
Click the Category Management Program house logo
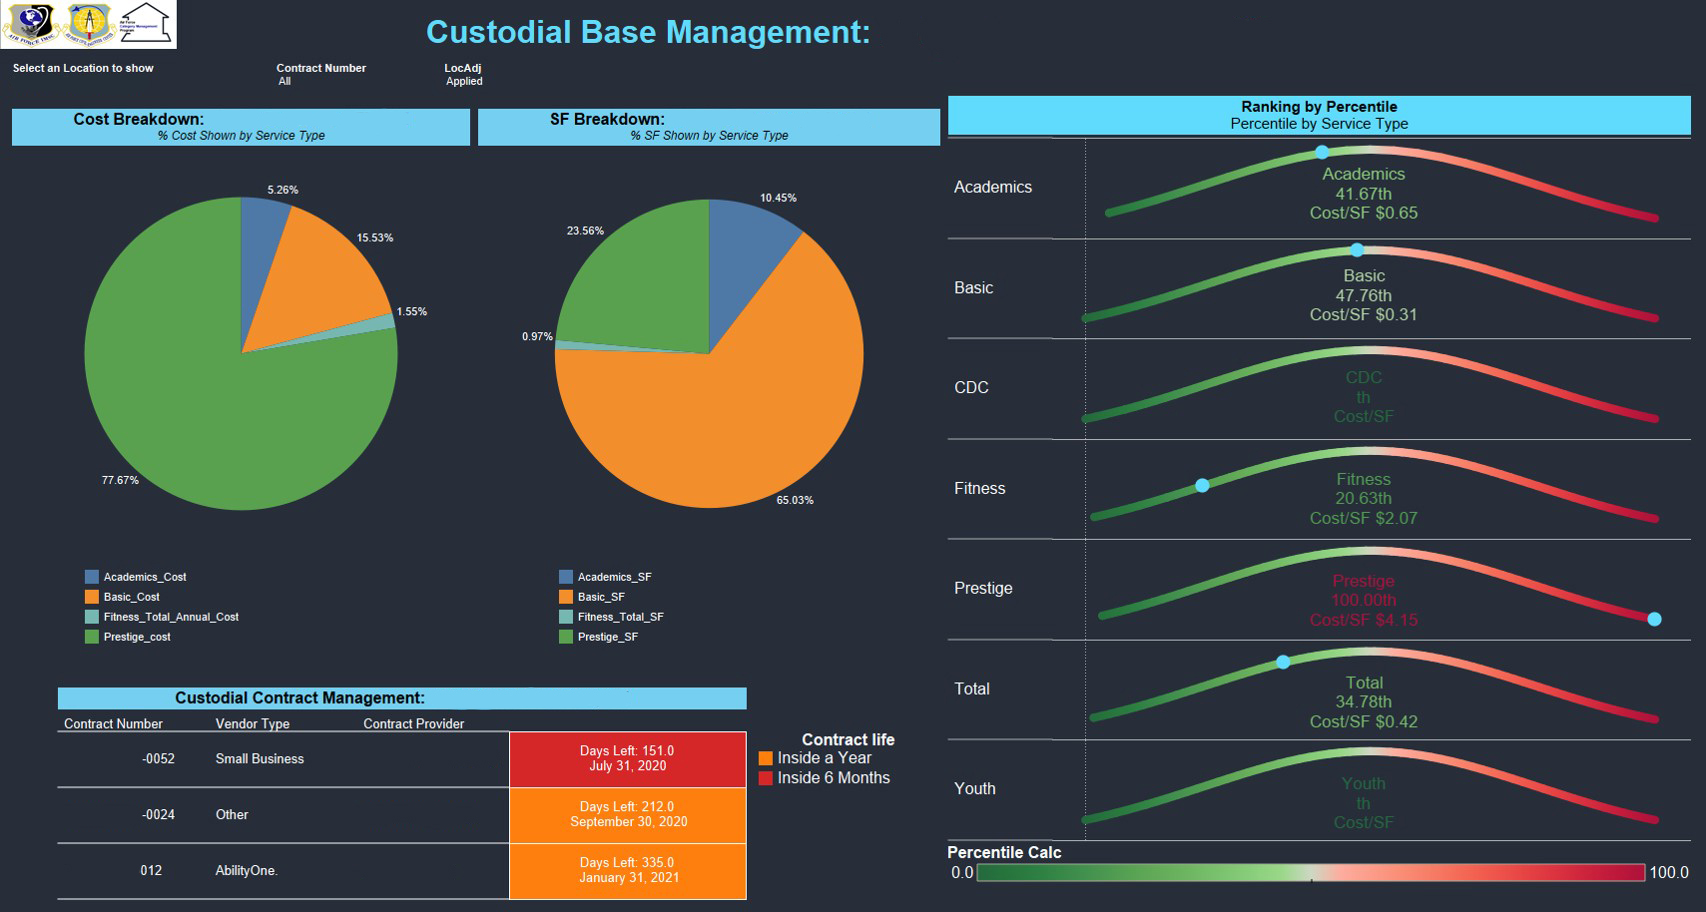point(146,24)
